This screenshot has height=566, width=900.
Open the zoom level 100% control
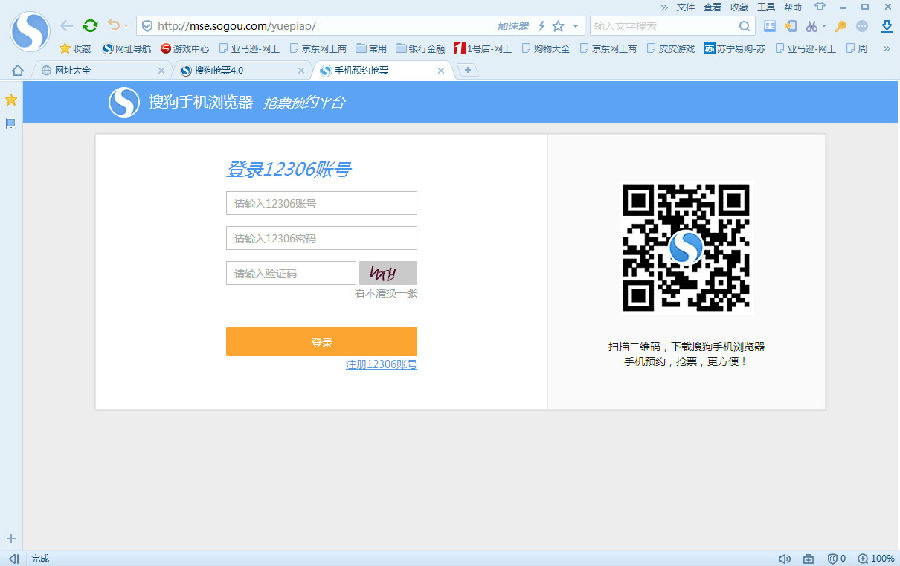(876, 558)
